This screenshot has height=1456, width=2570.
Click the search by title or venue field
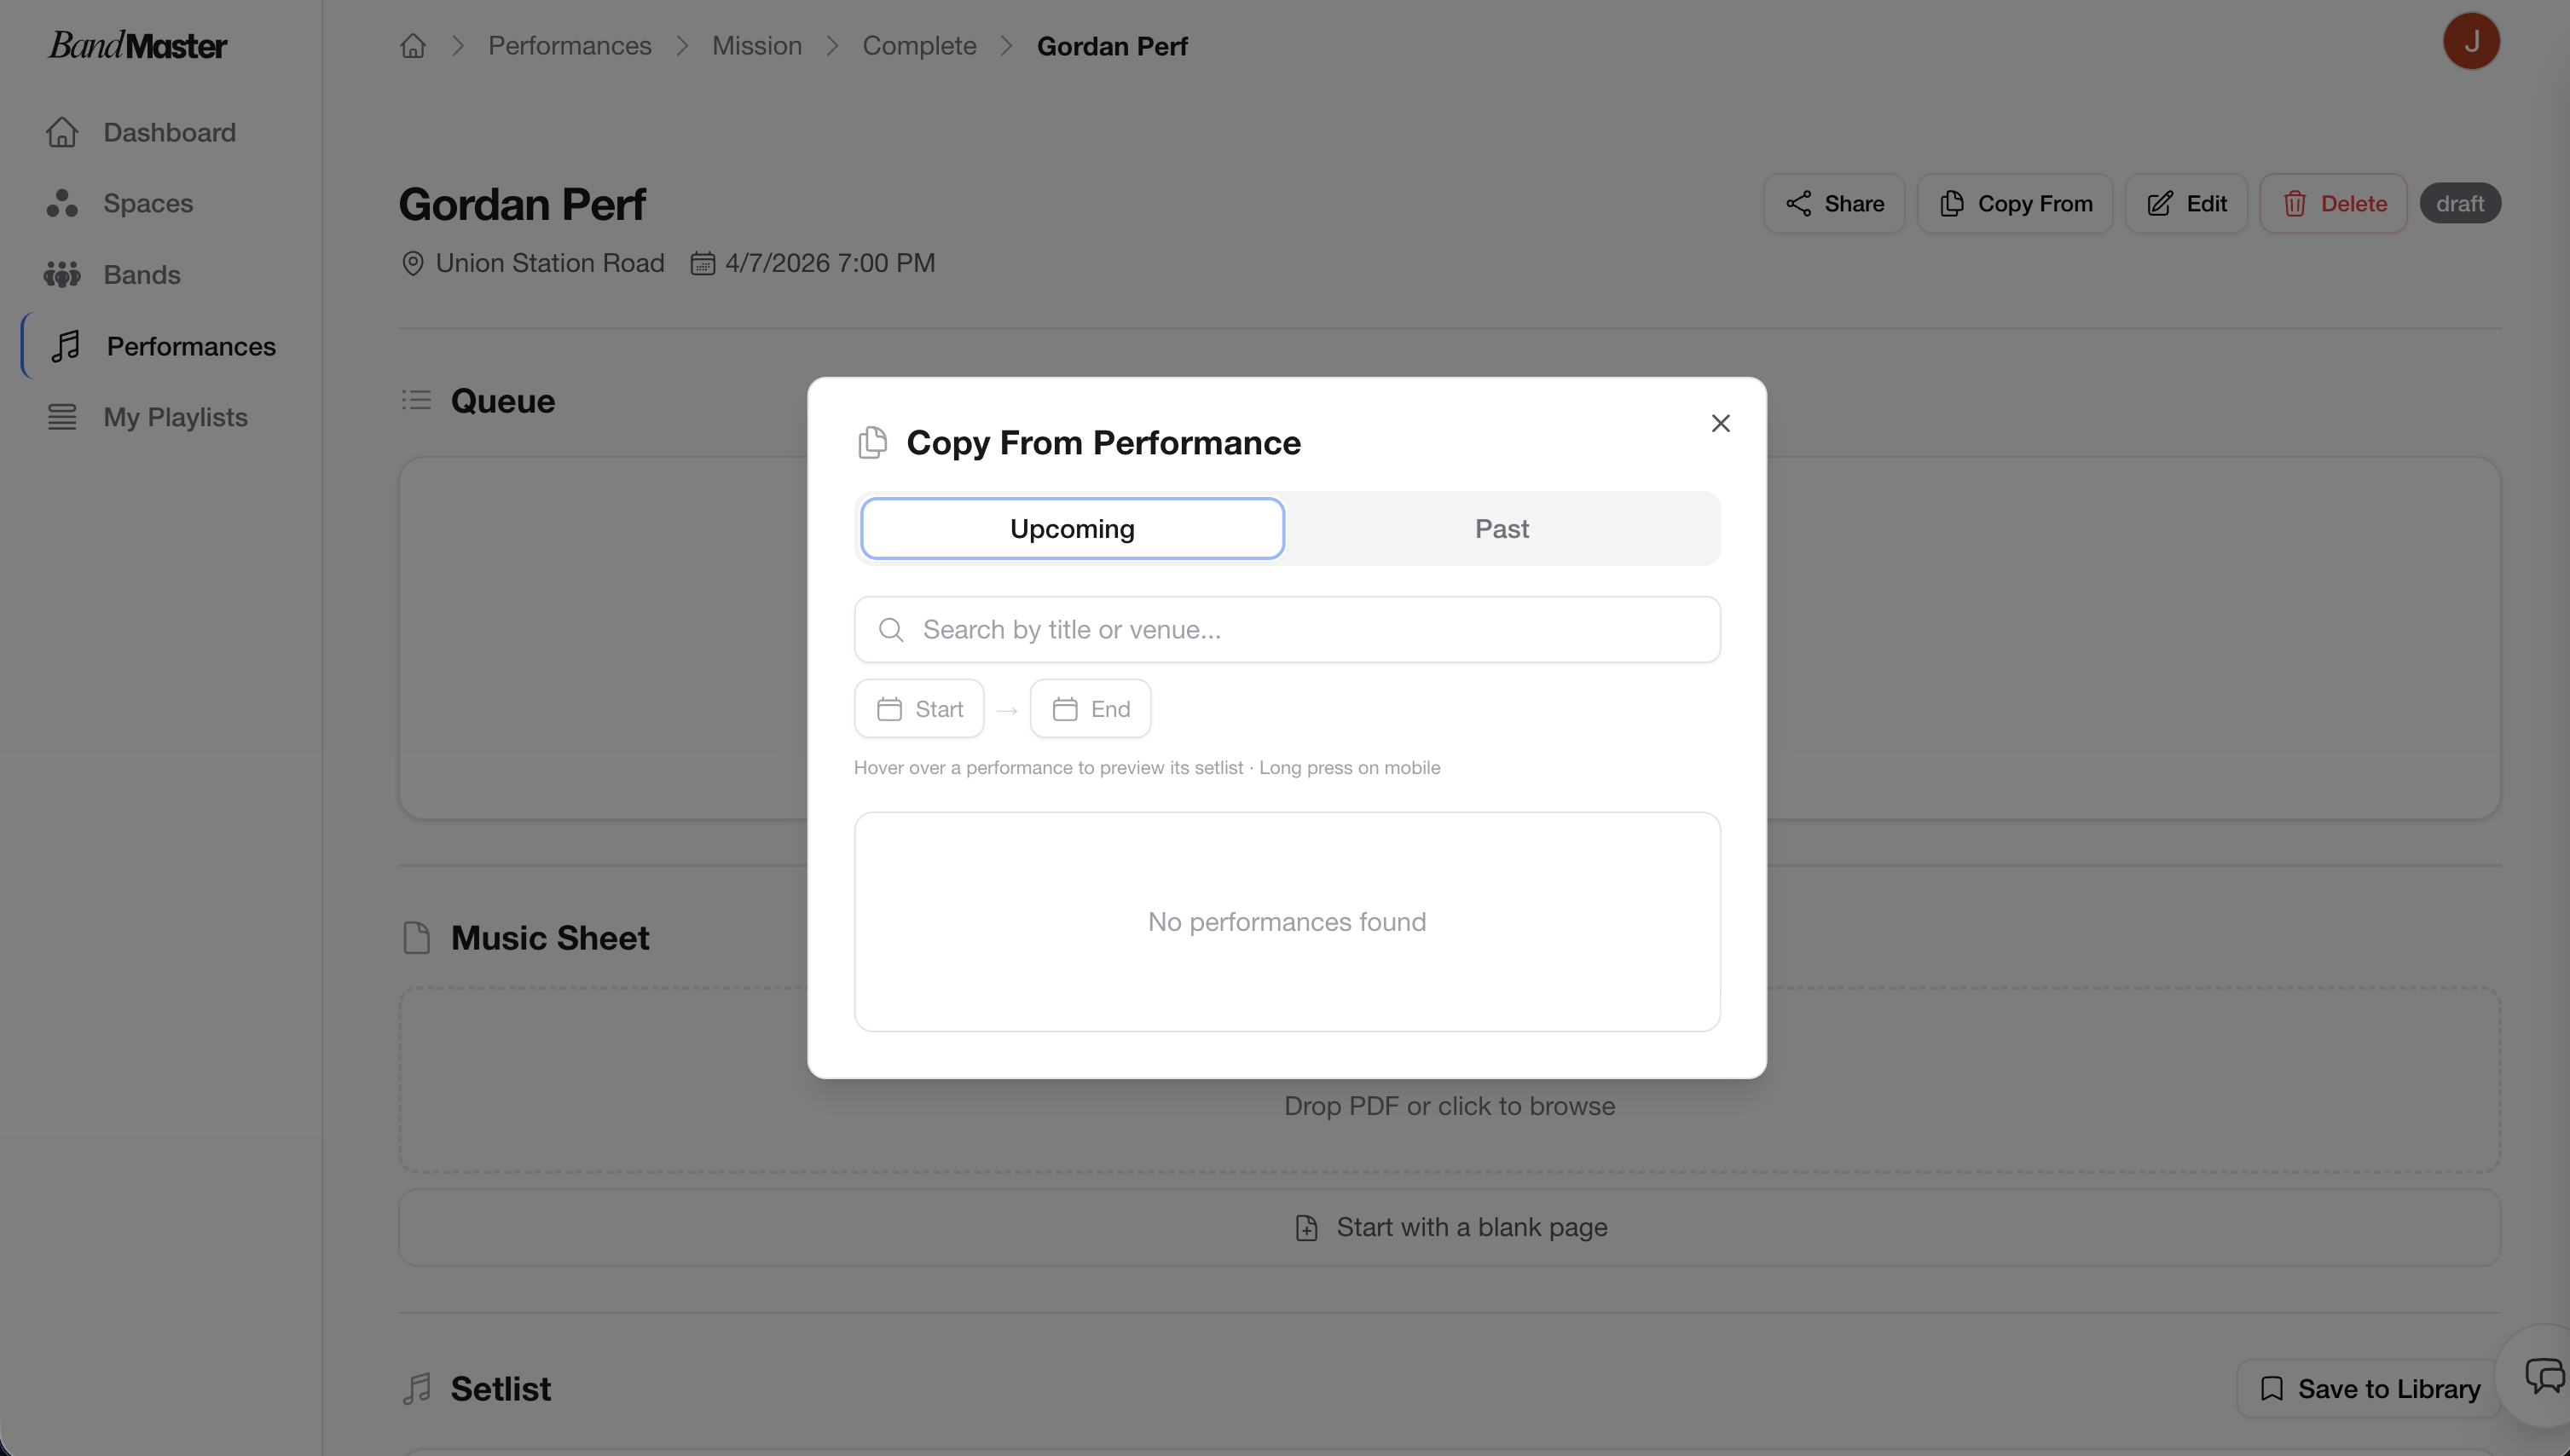click(1287, 630)
